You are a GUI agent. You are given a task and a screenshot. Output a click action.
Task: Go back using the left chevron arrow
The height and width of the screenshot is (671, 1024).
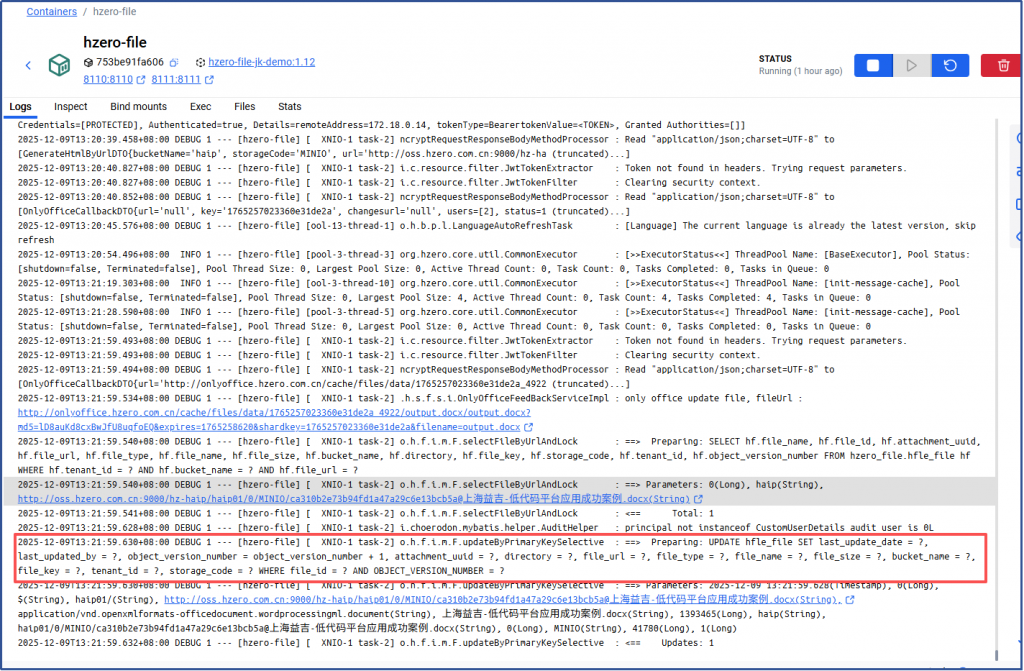28,65
